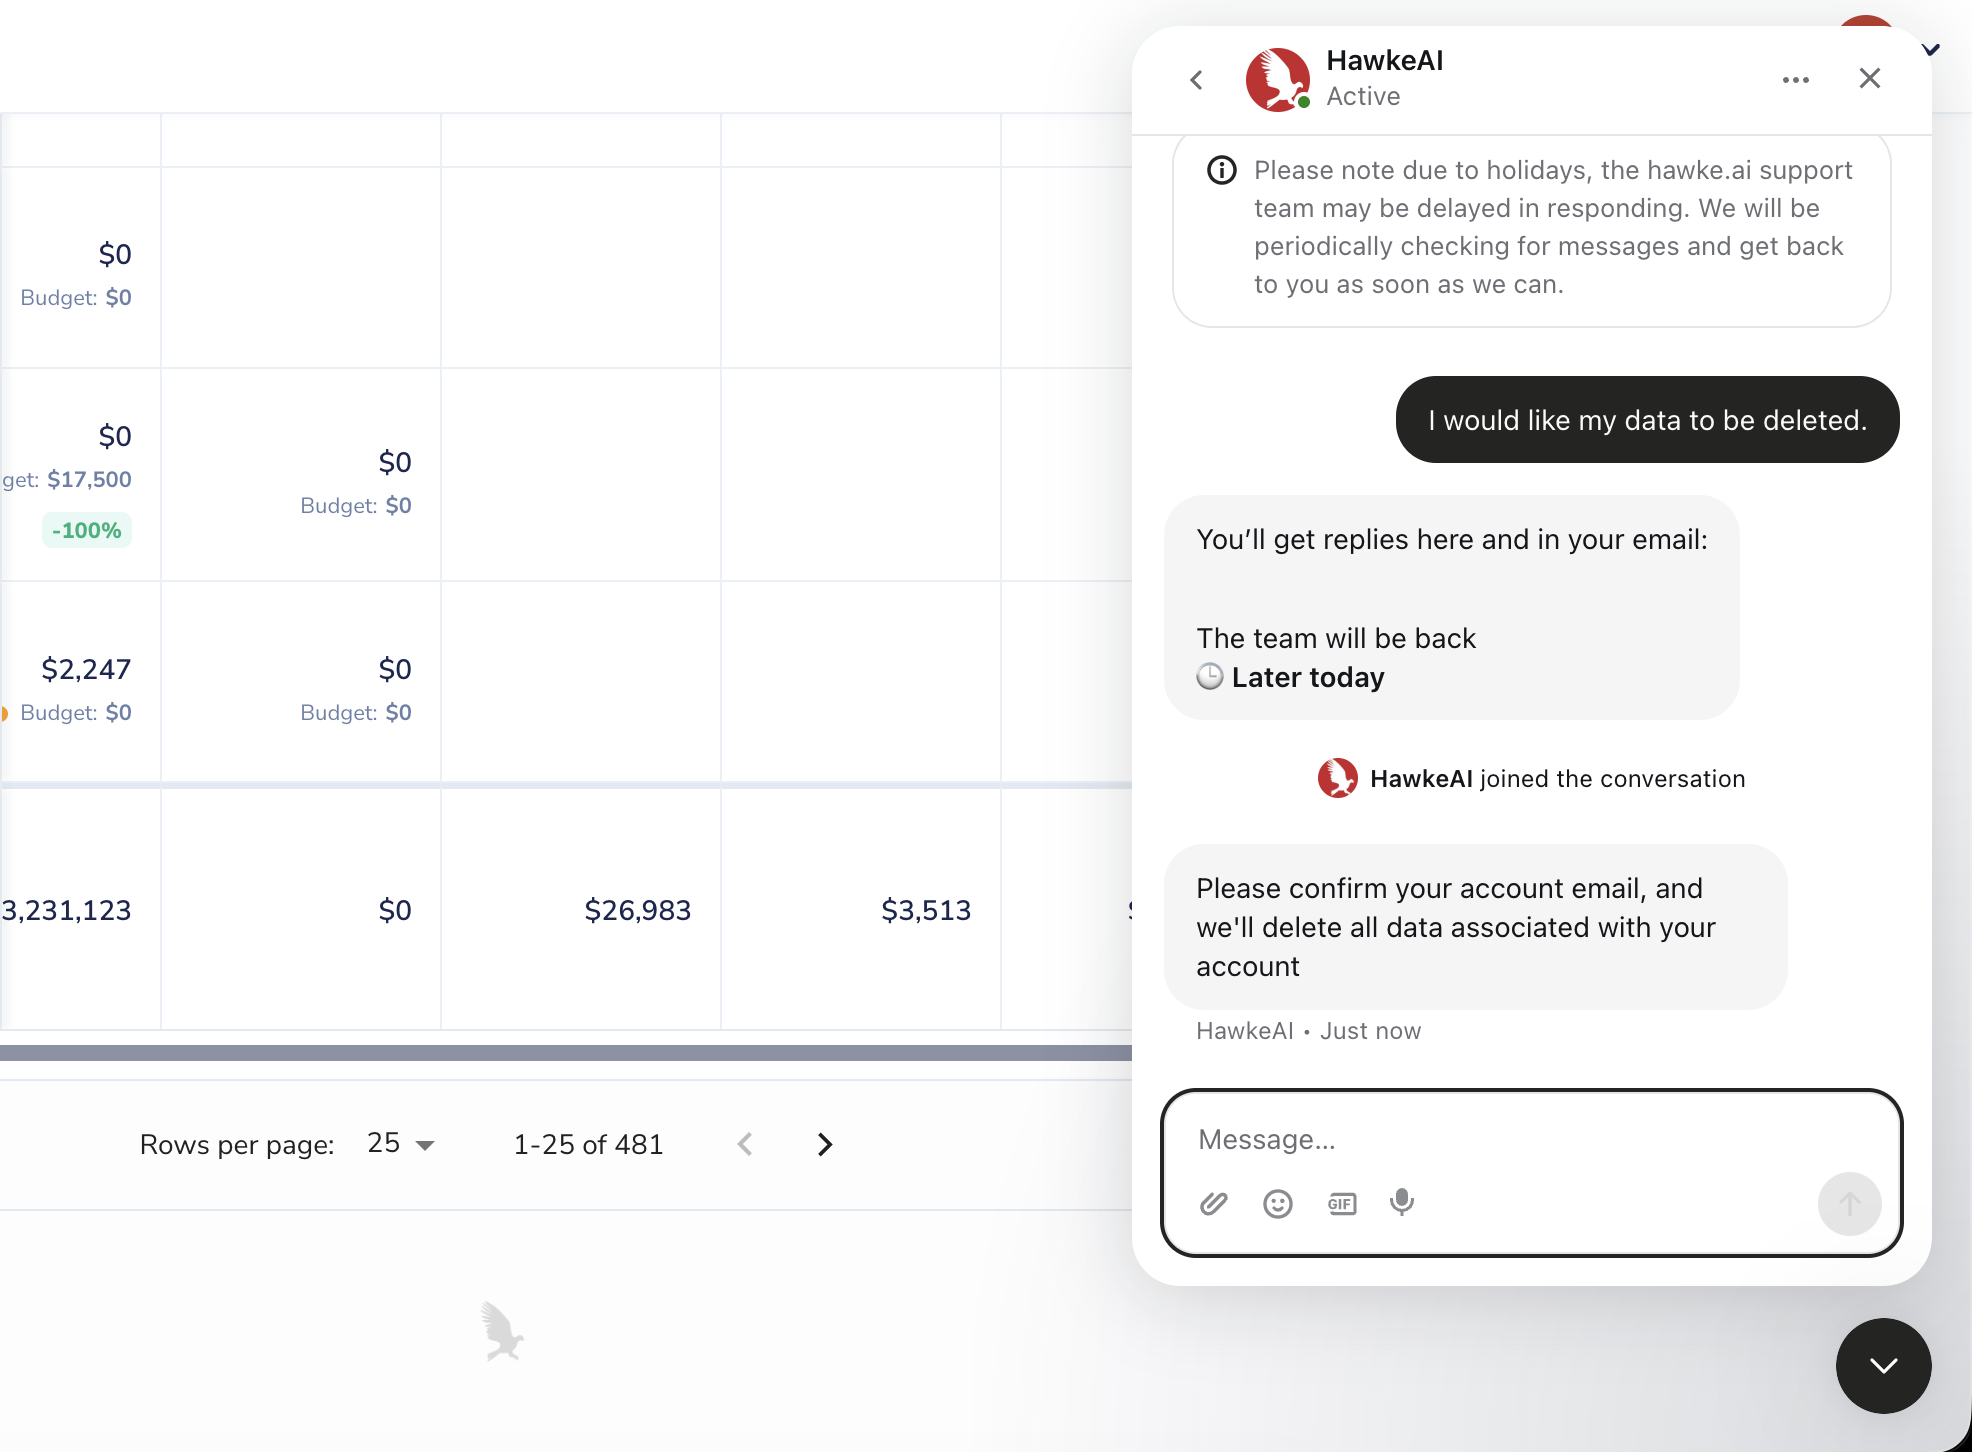Go to next table page
Screen dimensions: 1972x1452
click(824, 1144)
